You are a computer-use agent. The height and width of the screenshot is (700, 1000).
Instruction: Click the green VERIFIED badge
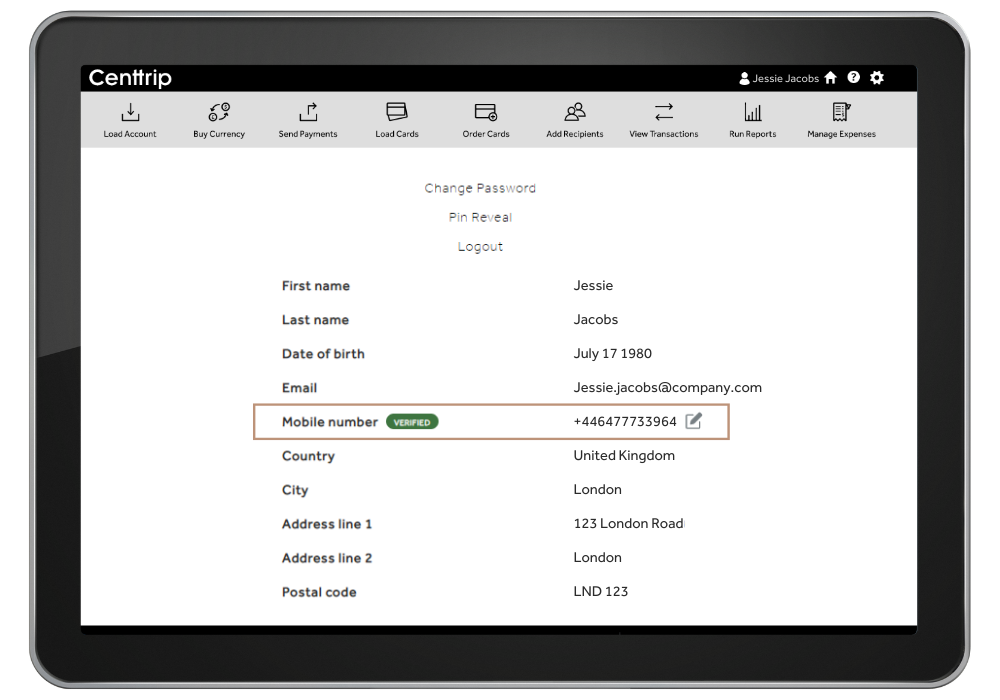pos(412,422)
